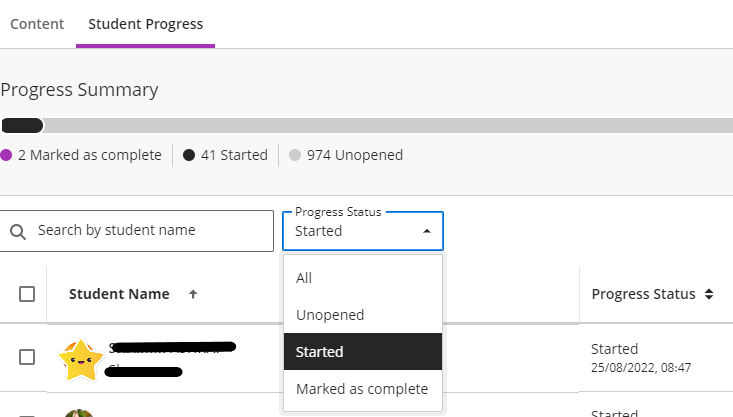Image resolution: width=733 pixels, height=417 pixels.
Task: Select Marked as complete filter option
Action: [x=361, y=389]
